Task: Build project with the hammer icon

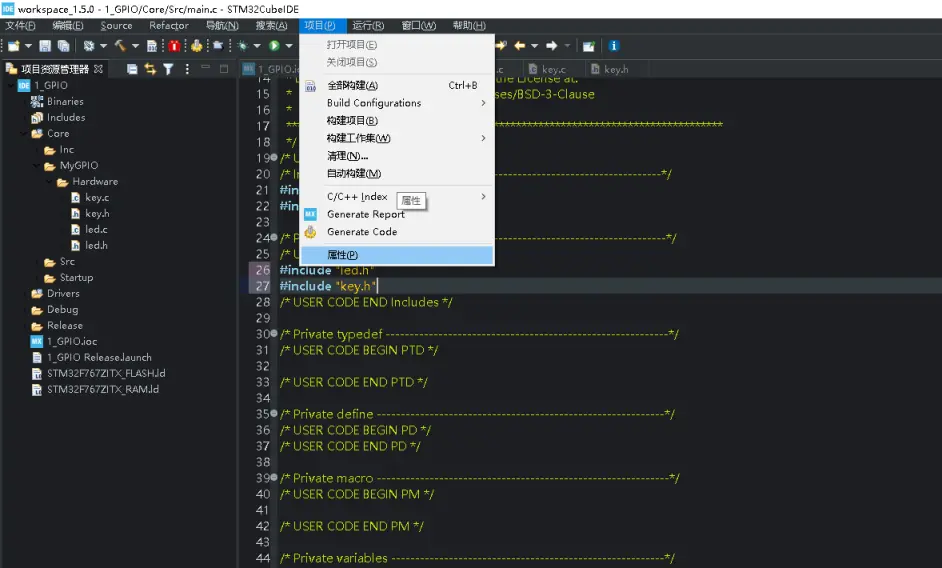Action: pos(120,46)
